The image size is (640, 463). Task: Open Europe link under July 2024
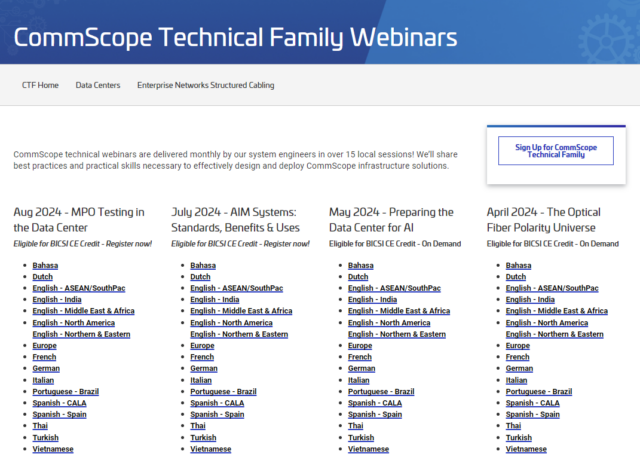(x=202, y=346)
